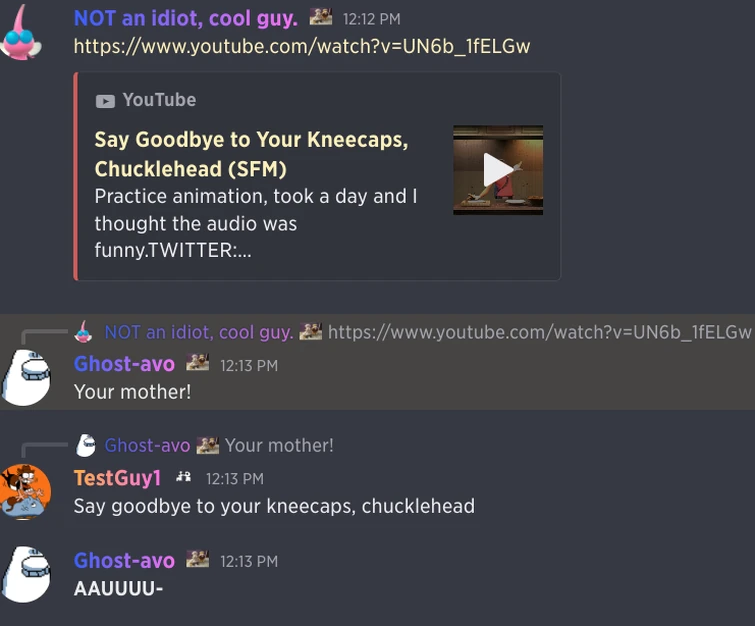Click small fish avatar in reply preview
The image size is (755, 626).
(x=83, y=332)
